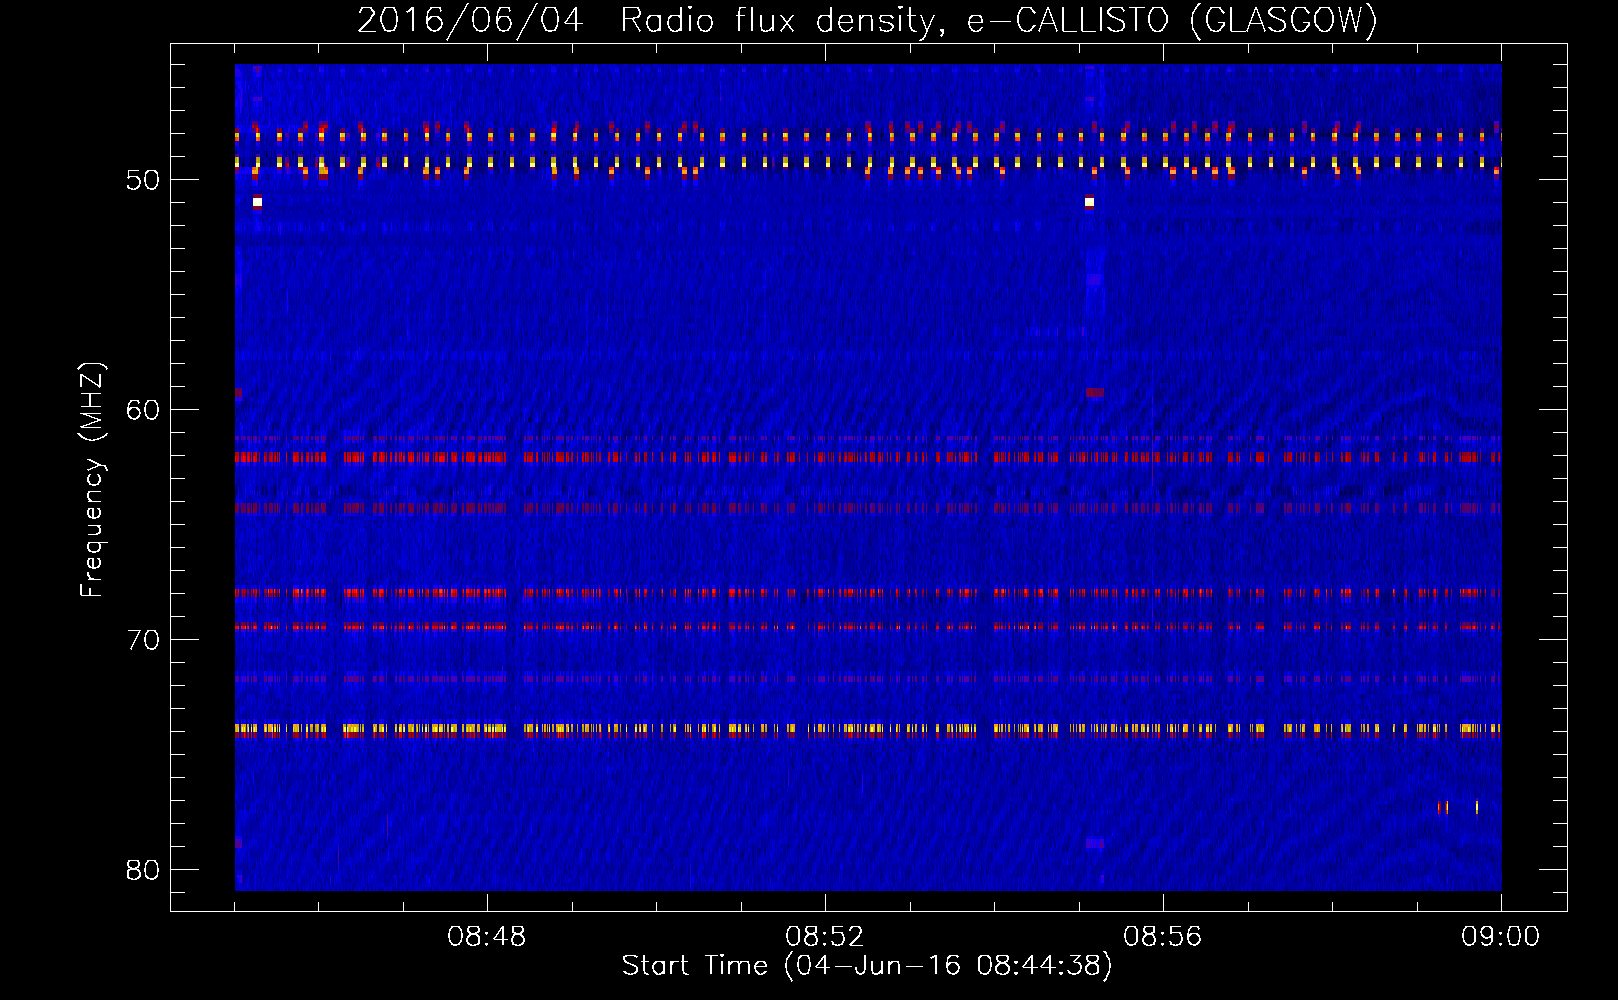Click the white spike near 51 MHz at spectrogram start

(257, 202)
